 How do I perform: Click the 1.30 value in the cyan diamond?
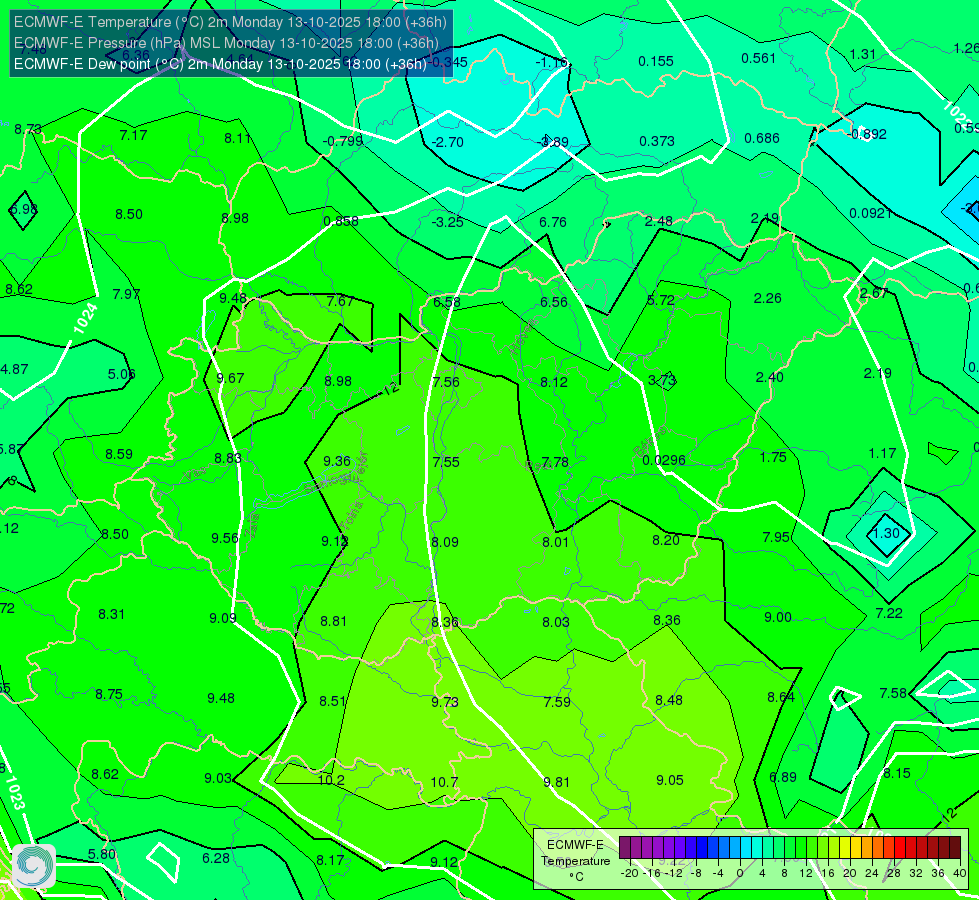886,533
